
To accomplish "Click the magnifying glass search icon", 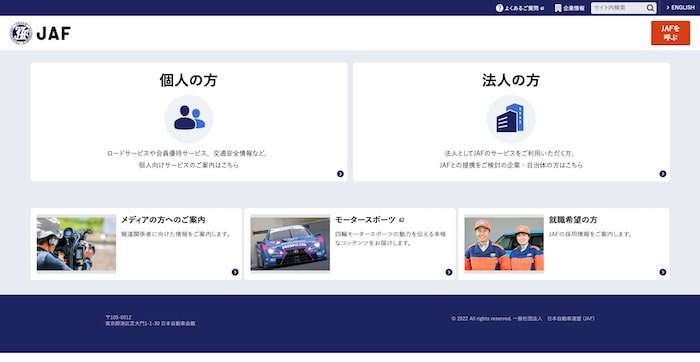I will [650, 8].
